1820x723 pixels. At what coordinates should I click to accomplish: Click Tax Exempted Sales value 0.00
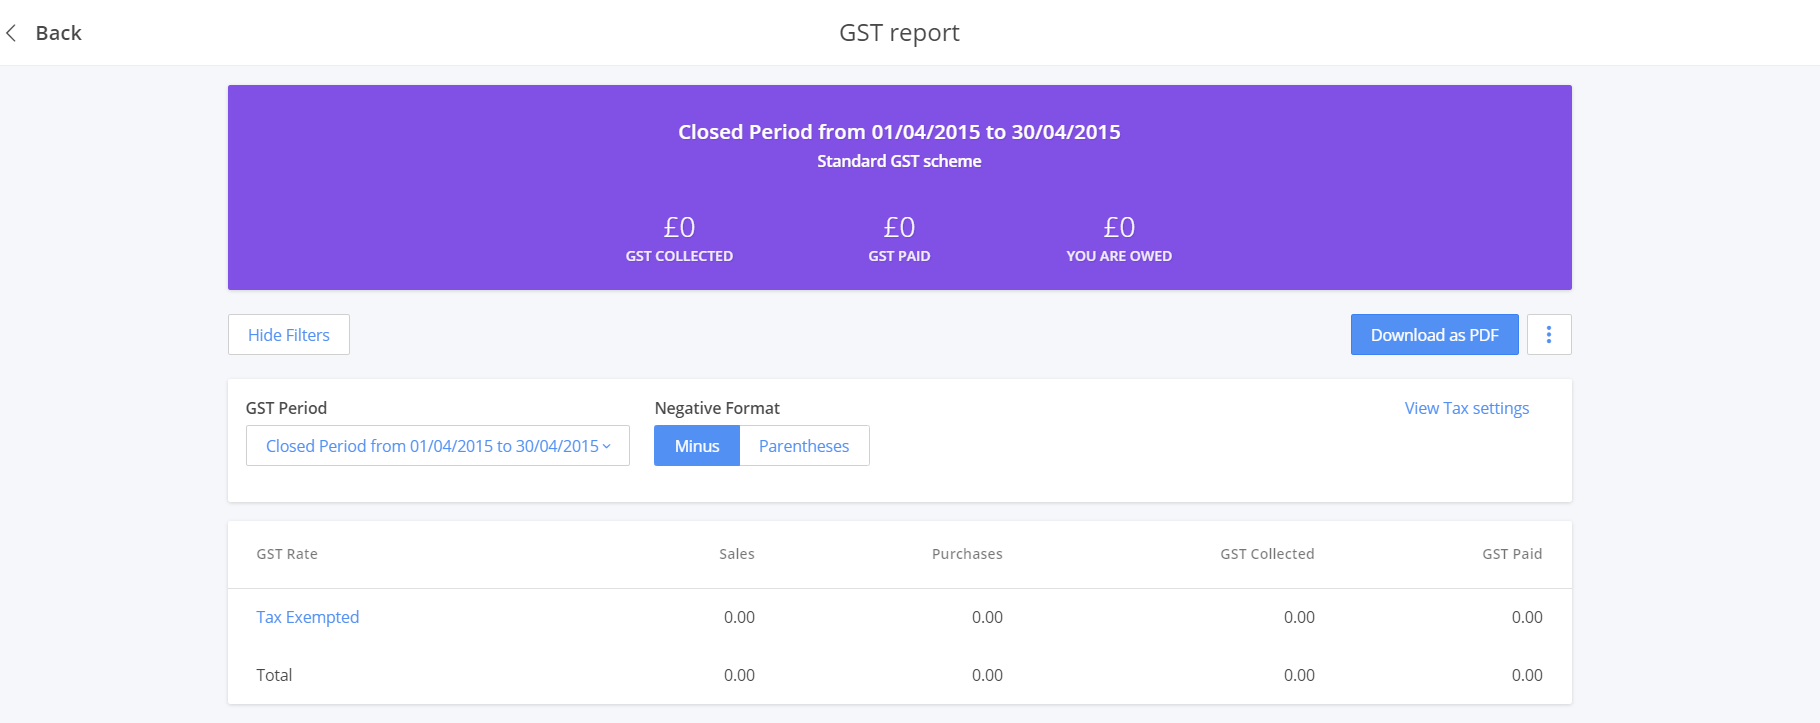tap(739, 617)
